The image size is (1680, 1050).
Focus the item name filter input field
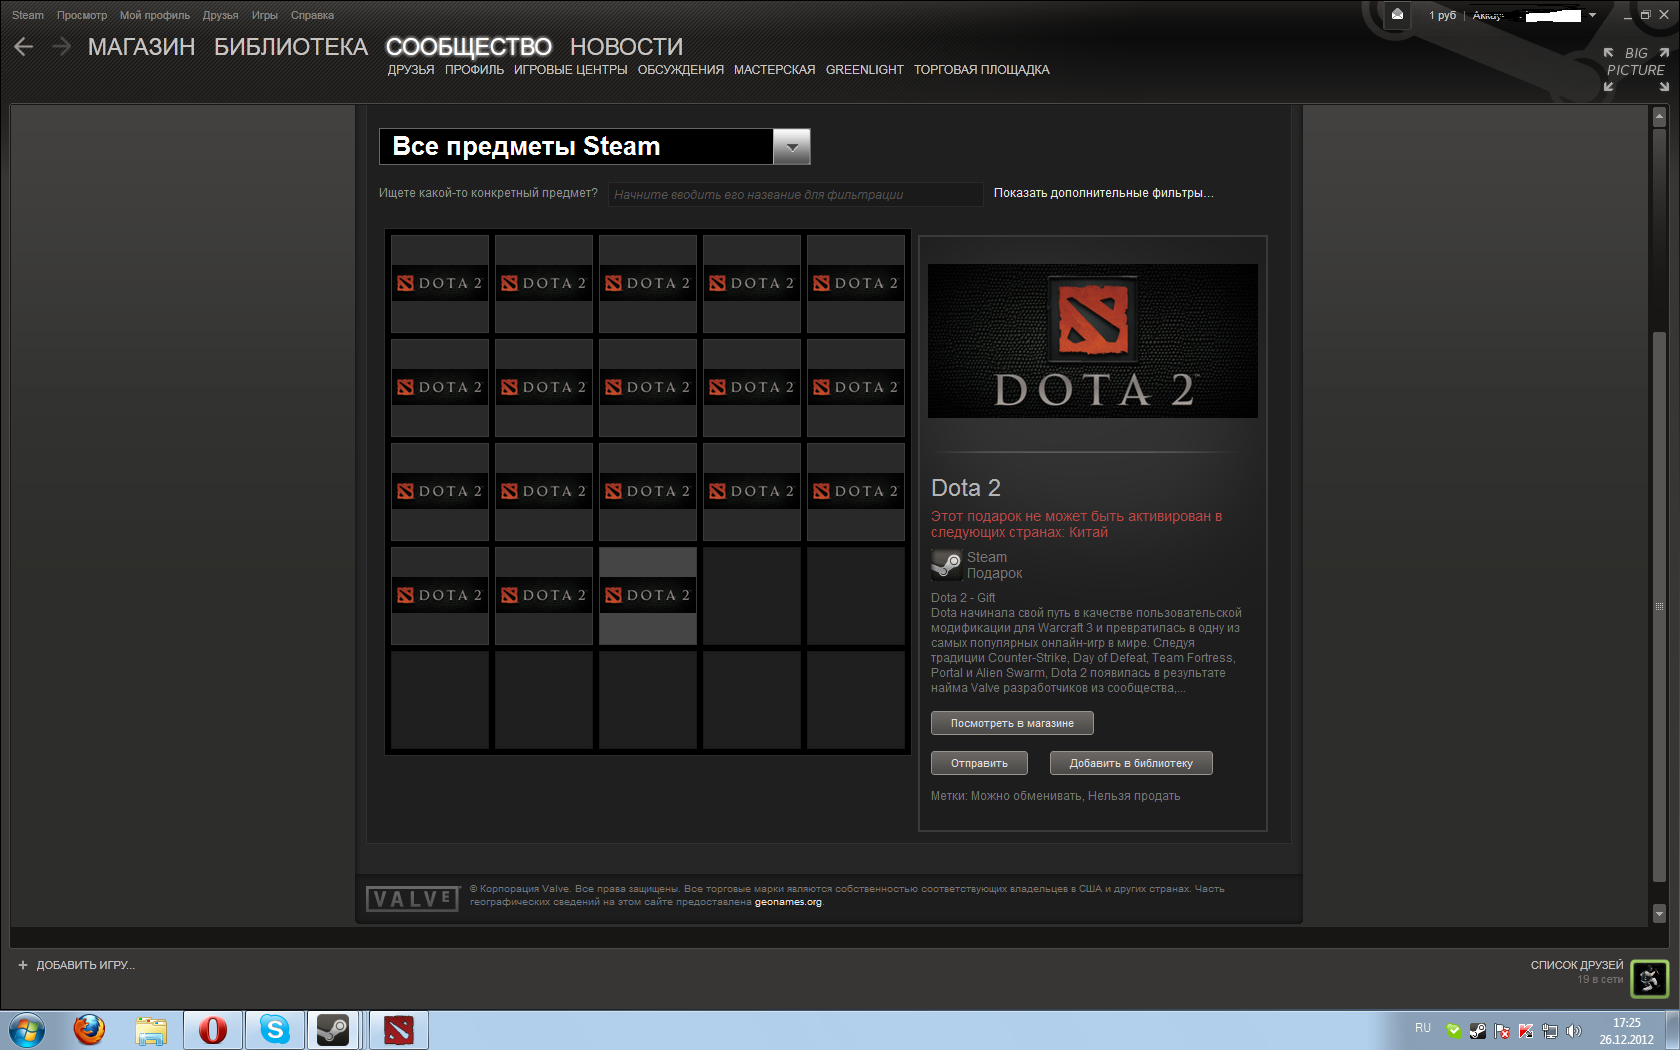795,194
